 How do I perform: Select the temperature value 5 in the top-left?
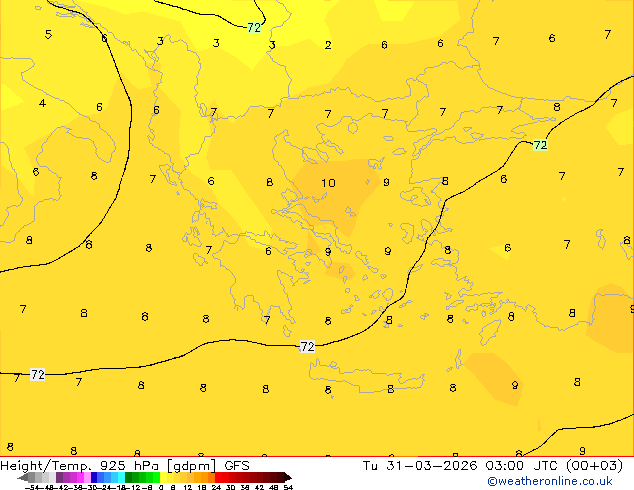tap(48, 34)
